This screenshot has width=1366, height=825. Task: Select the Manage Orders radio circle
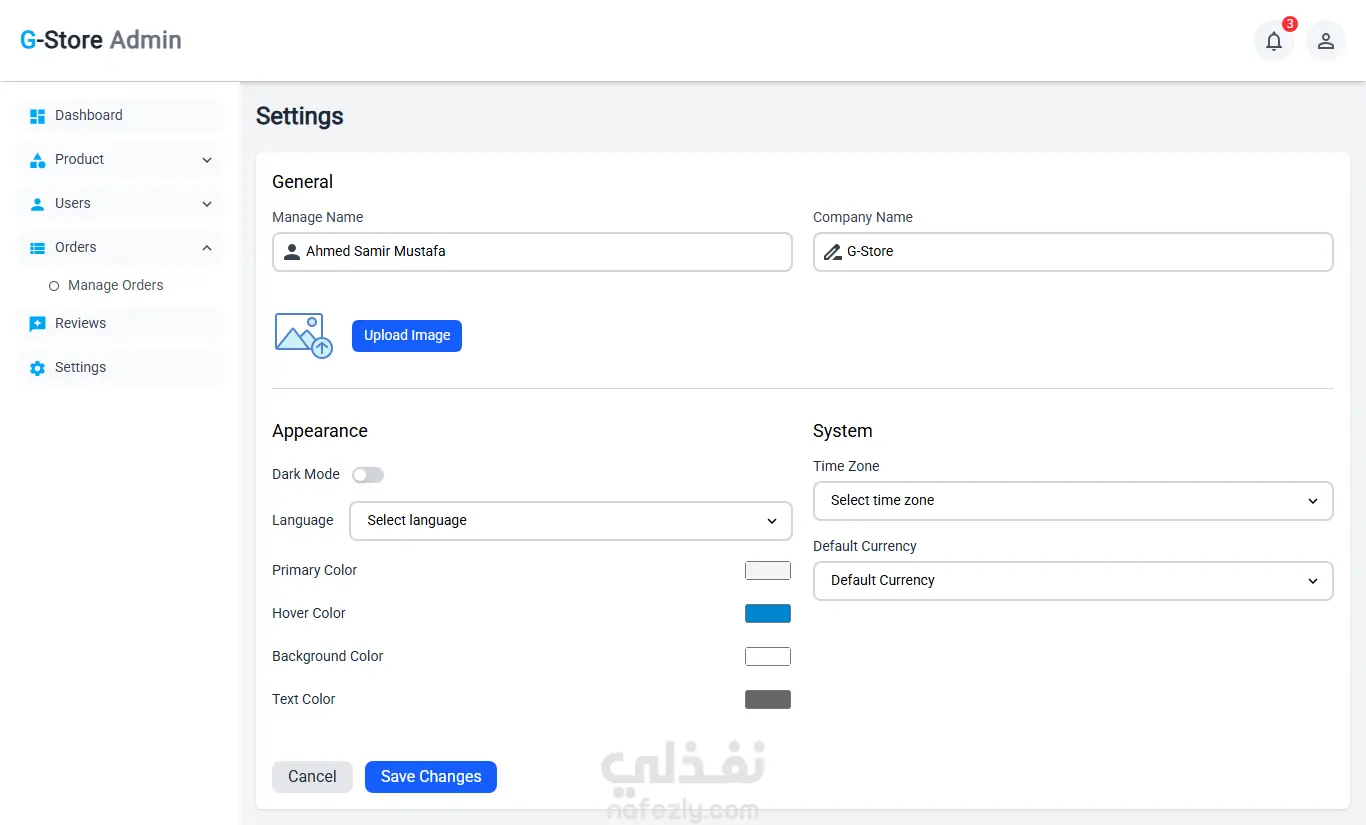pos(54,286)
